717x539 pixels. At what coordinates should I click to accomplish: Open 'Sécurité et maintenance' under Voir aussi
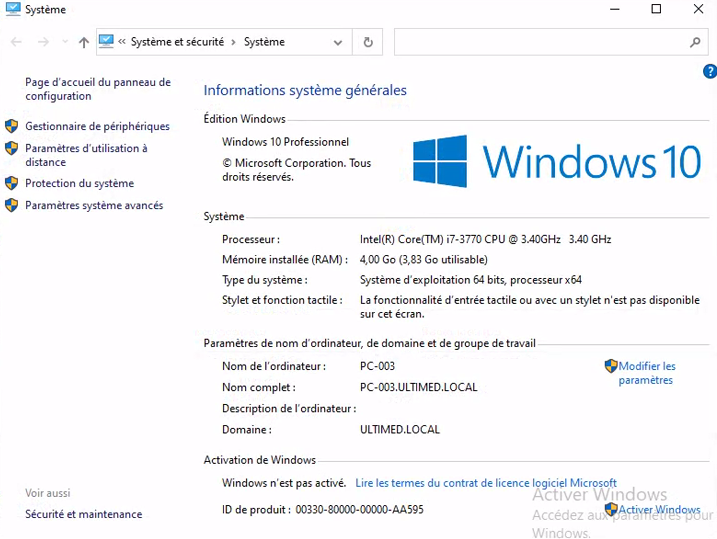(x=84, y=514)
